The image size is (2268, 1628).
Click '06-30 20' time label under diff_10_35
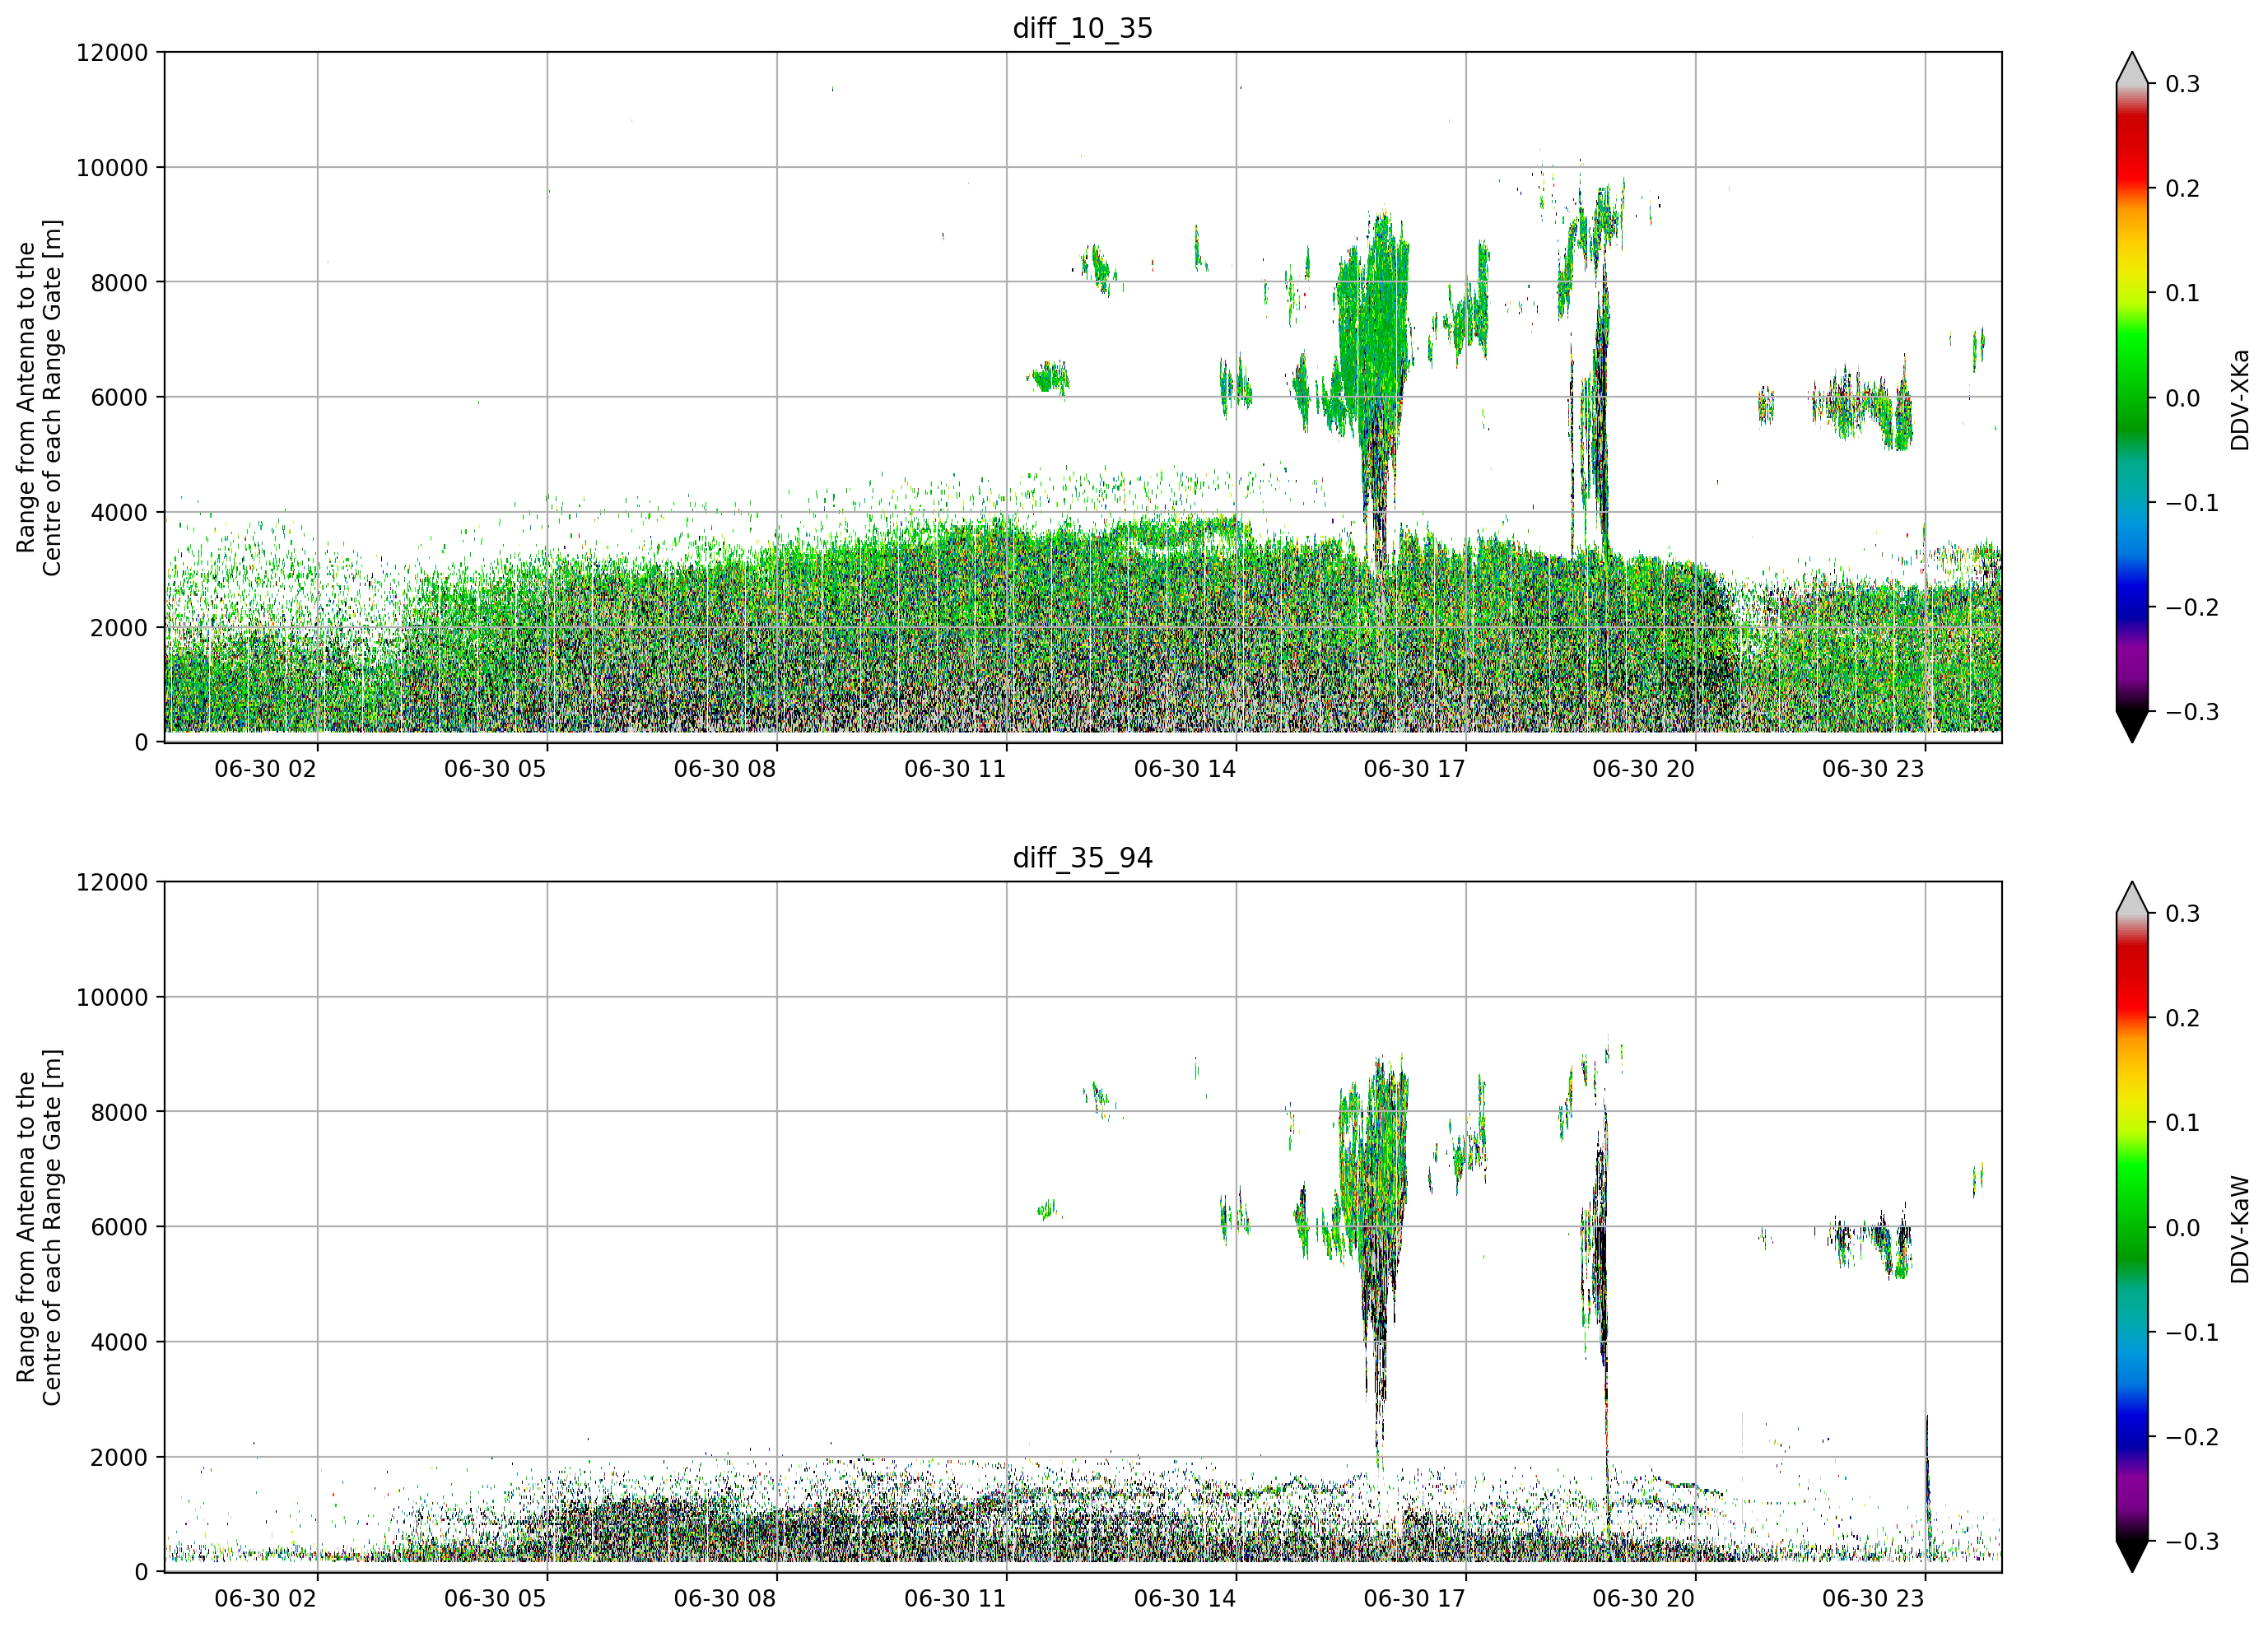coord(1644,769)
